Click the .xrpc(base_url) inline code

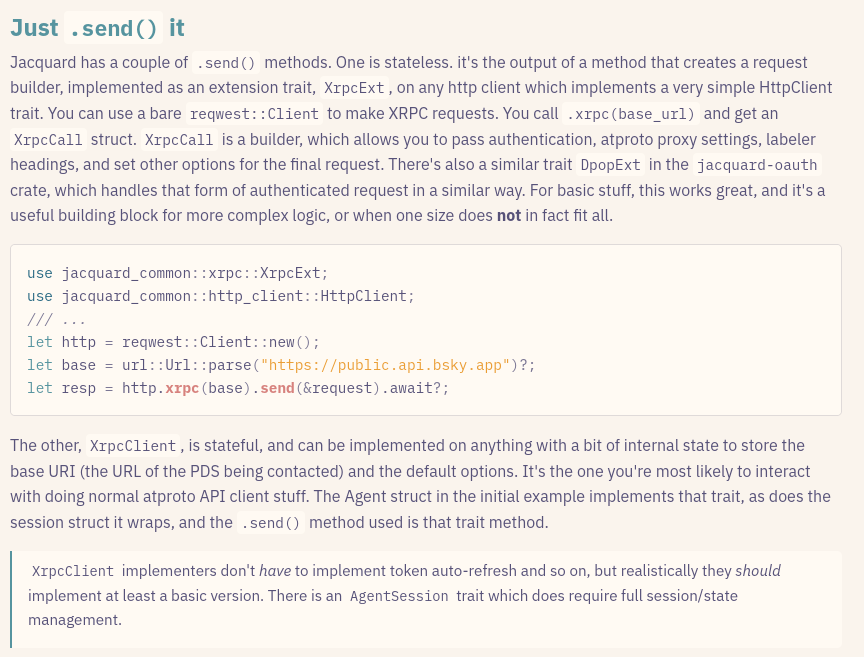click(x=630, y=114)
